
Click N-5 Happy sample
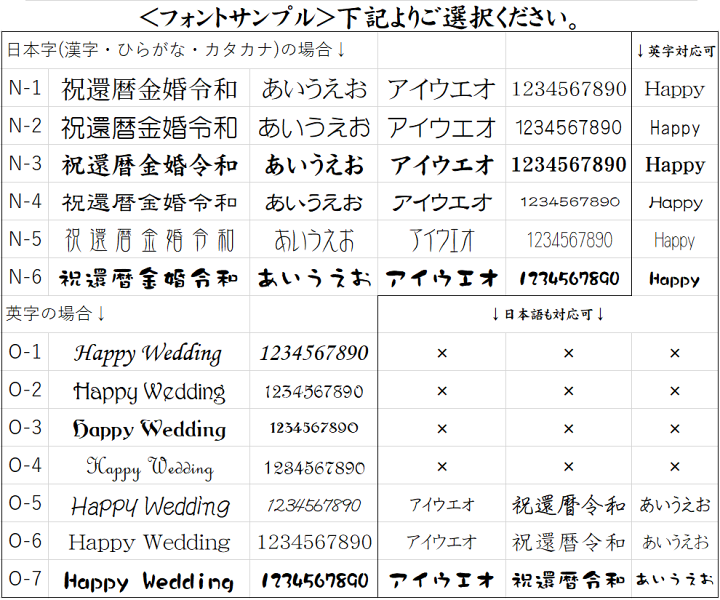(675, 241)
